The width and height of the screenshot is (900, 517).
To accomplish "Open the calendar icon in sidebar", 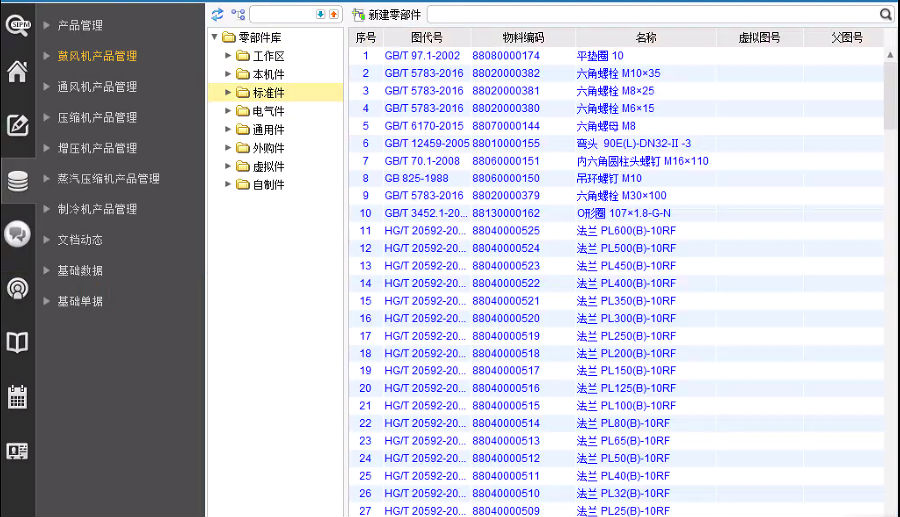I will (x=17, y=396).
